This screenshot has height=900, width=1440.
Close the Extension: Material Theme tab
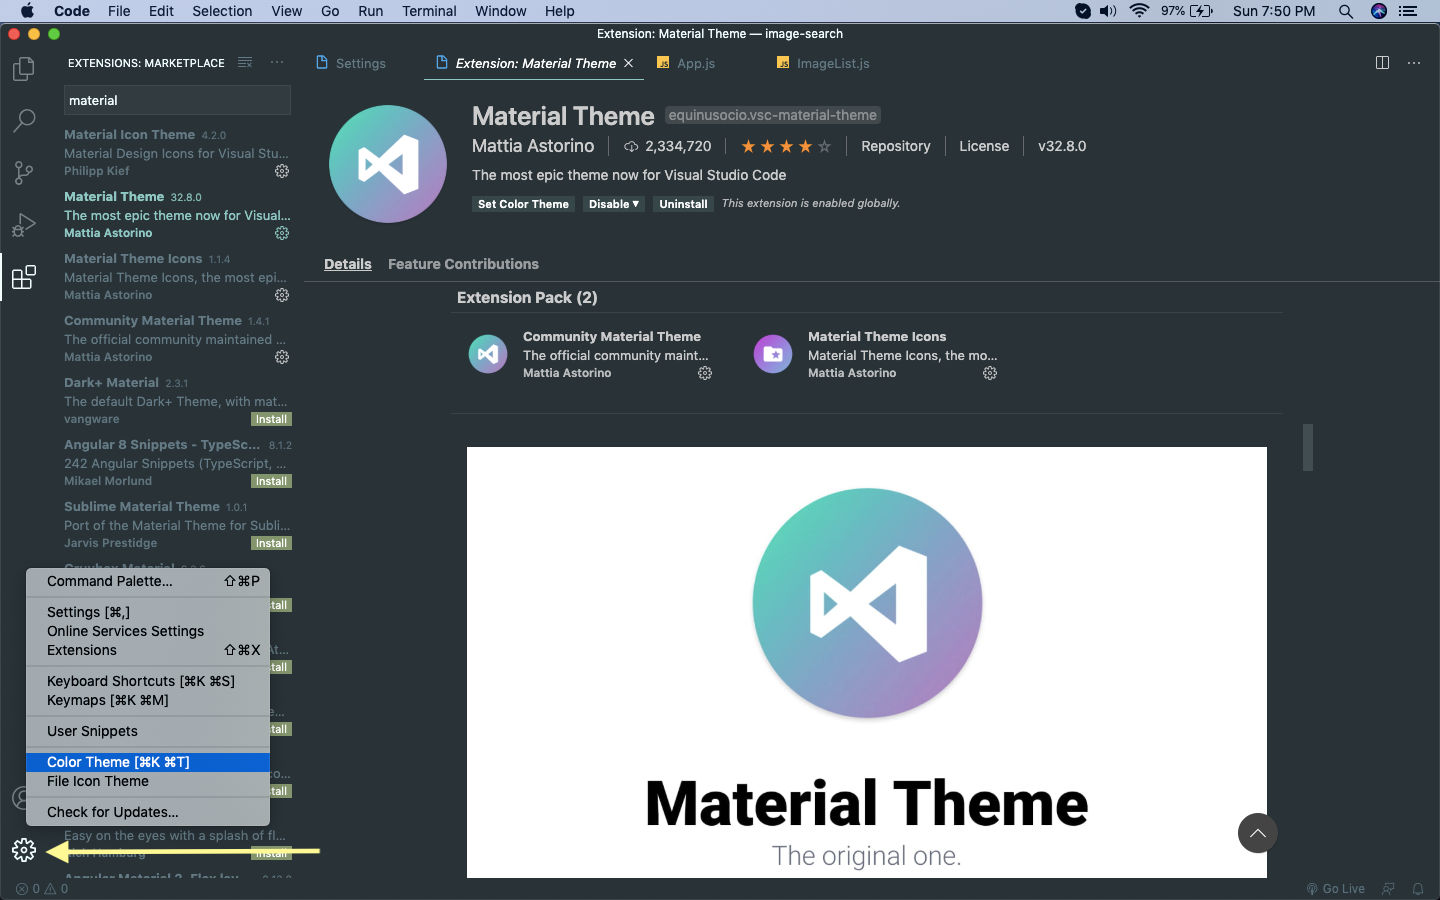[x=628, y=63]
